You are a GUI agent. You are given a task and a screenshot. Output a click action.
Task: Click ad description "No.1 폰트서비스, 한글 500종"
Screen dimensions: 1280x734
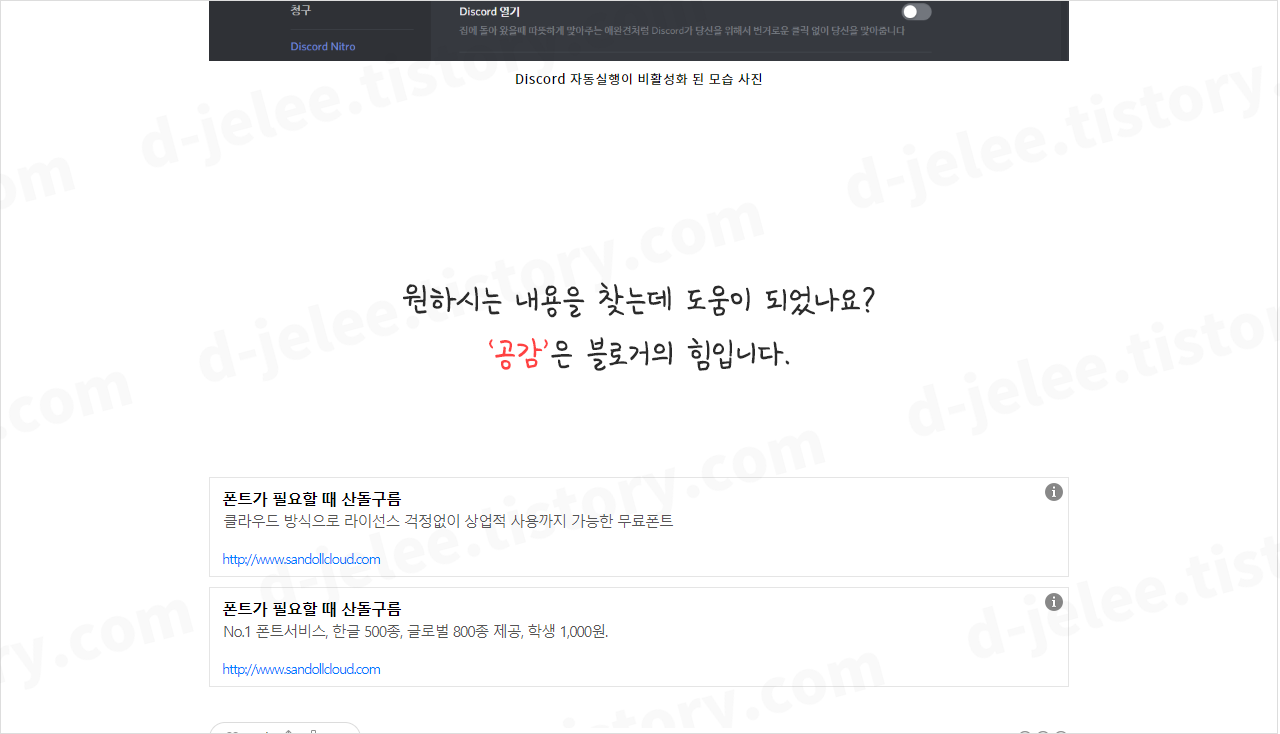click(x=415, y=631)
